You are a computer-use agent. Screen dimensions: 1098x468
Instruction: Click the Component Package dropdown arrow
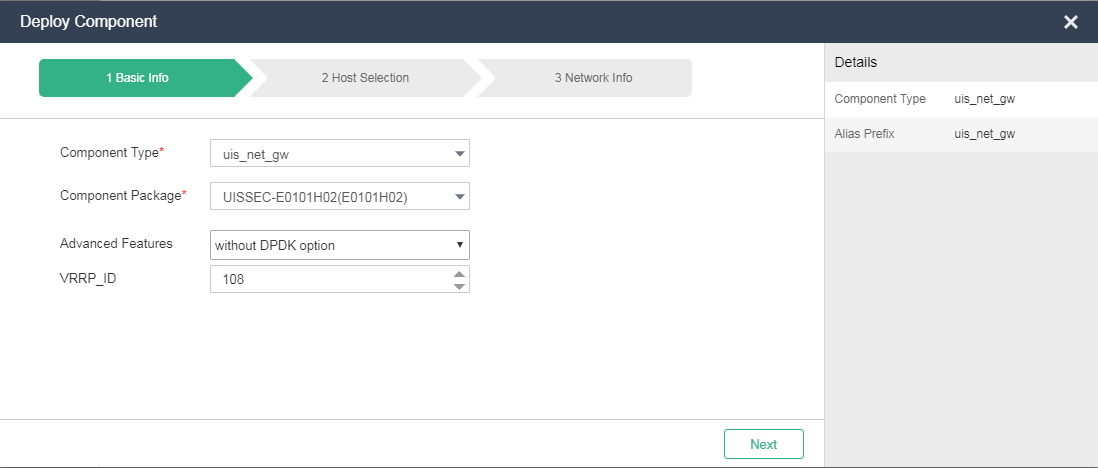(459, 197)
